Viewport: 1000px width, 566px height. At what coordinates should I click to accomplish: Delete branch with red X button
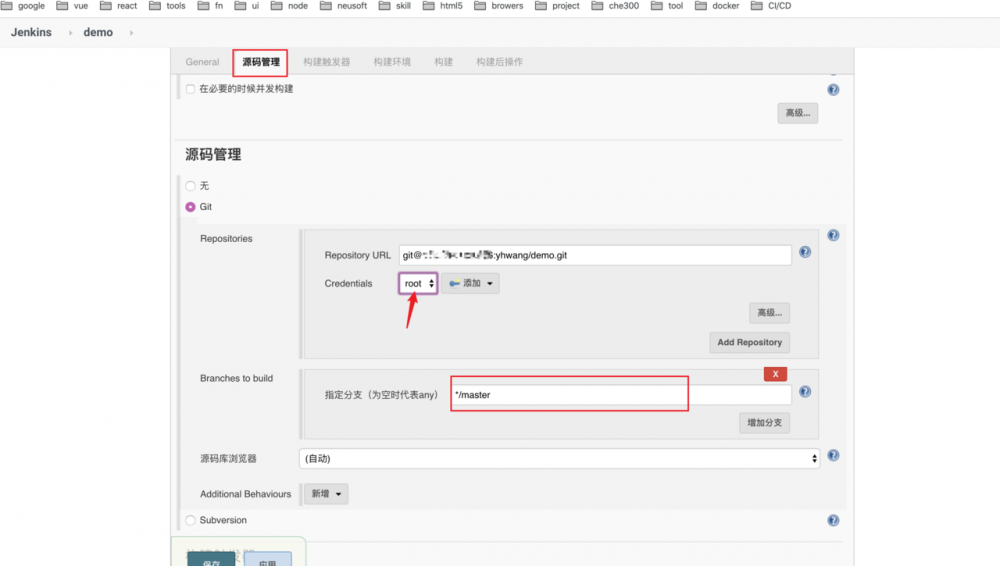click(776, 374)
